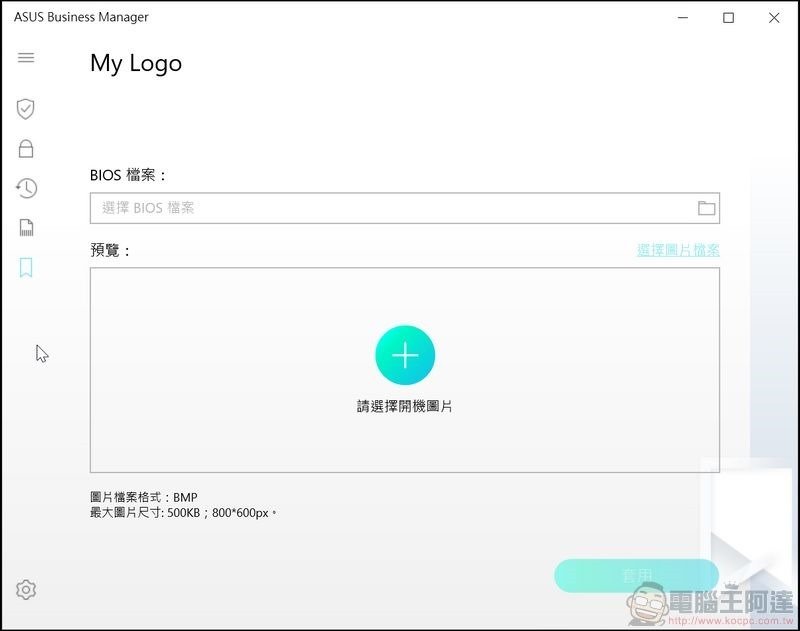Screen dimensions: 800x631
Task: Click the My Logo page heading
Action: [x=135, y=63]
